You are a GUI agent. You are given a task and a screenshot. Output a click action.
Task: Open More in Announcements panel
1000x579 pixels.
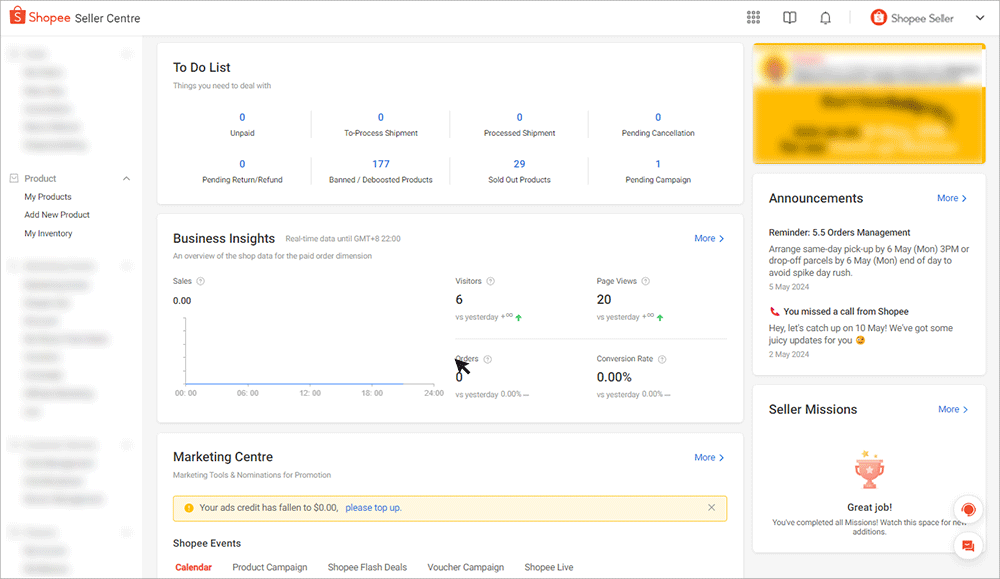(952, 199)
